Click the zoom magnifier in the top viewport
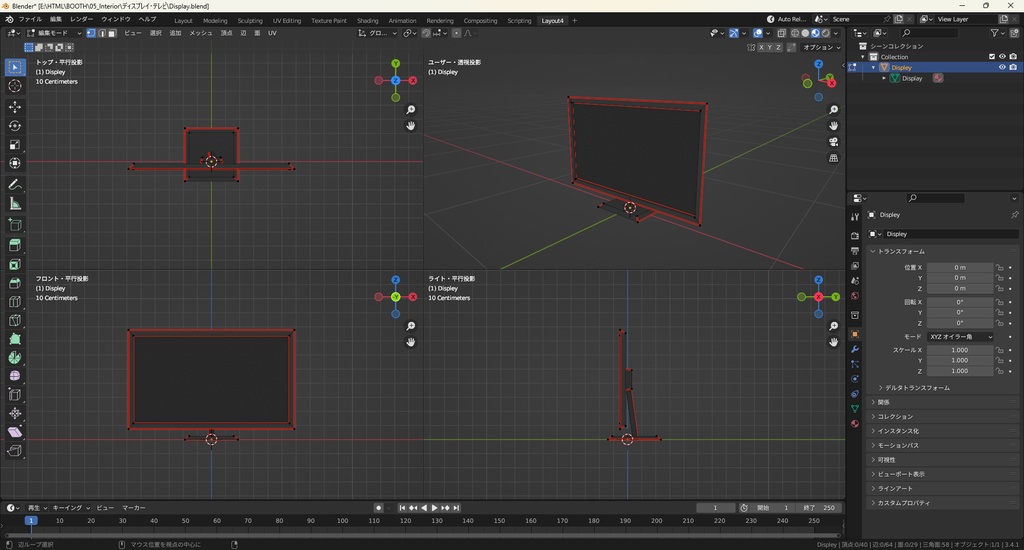The image size is (1024, 550). point(410,110)
